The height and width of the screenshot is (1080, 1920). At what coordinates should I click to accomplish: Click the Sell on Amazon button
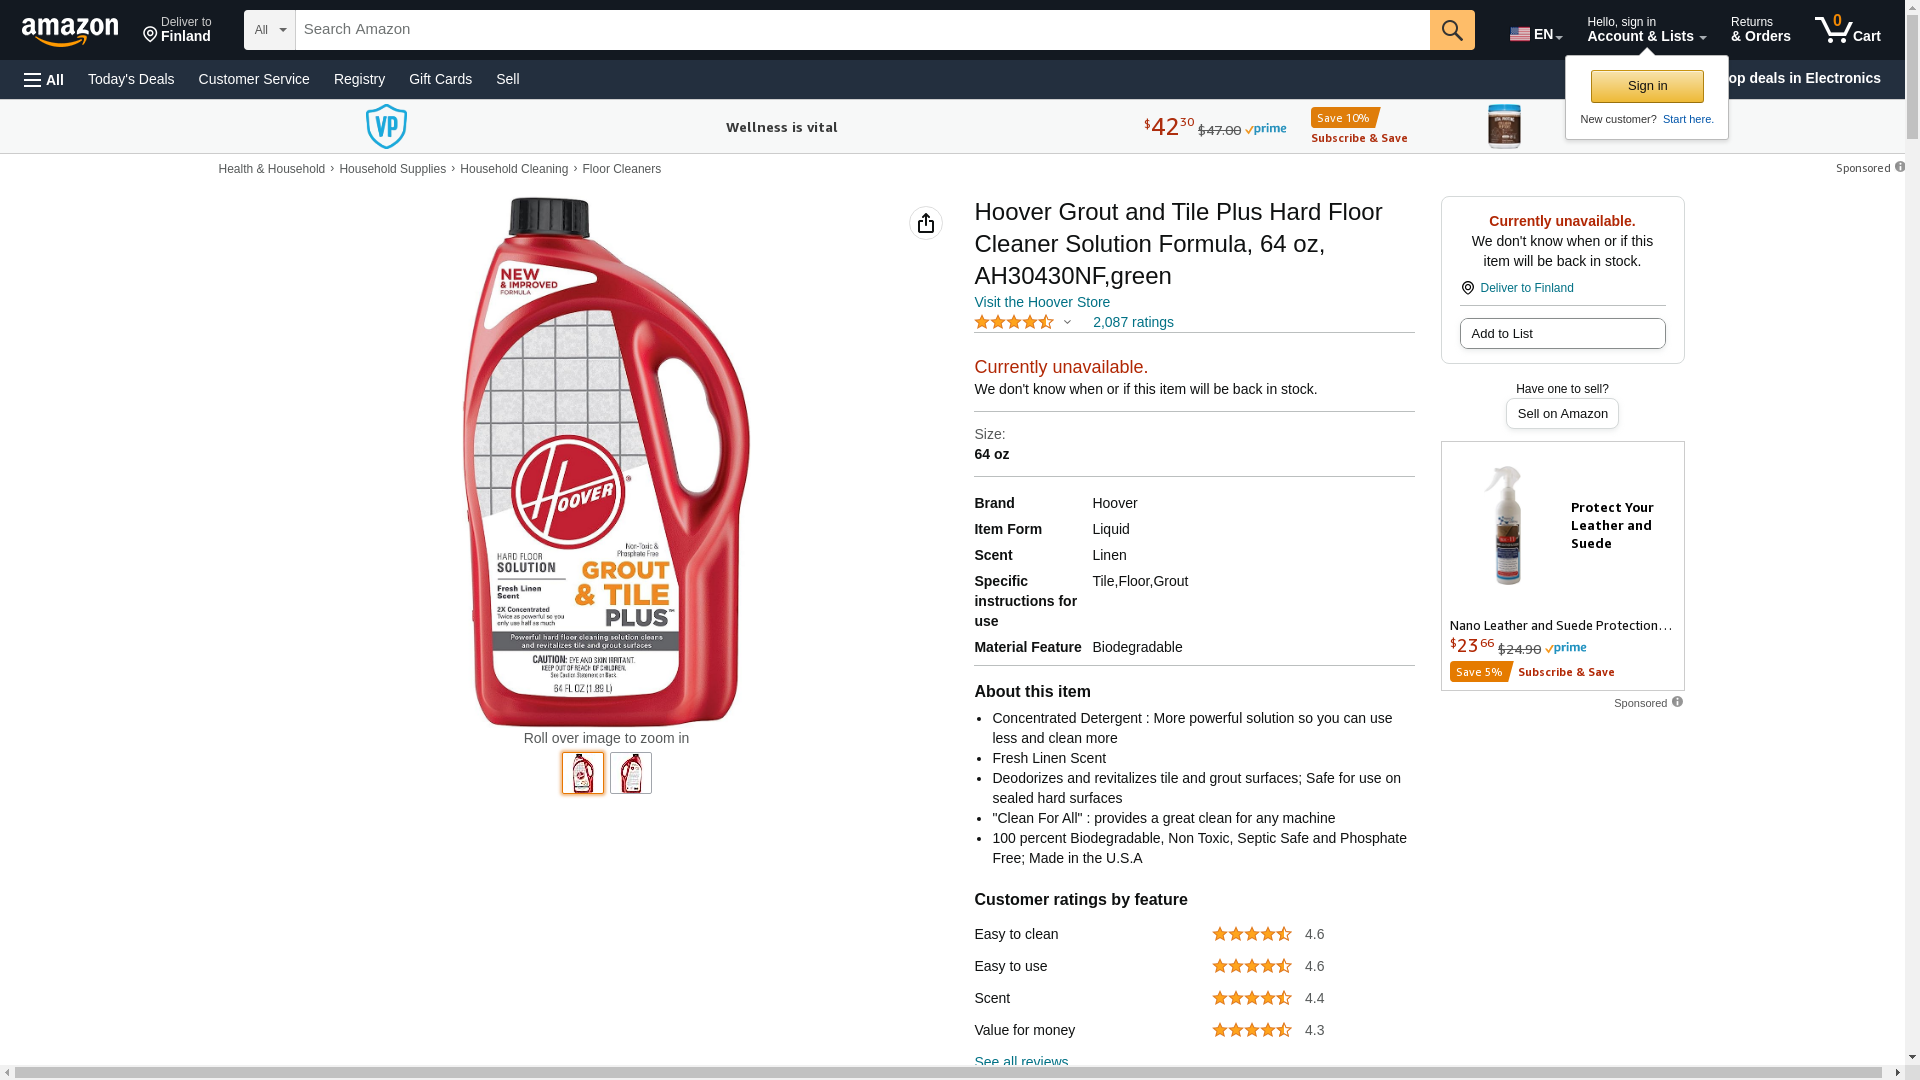tap(1562, 414)
